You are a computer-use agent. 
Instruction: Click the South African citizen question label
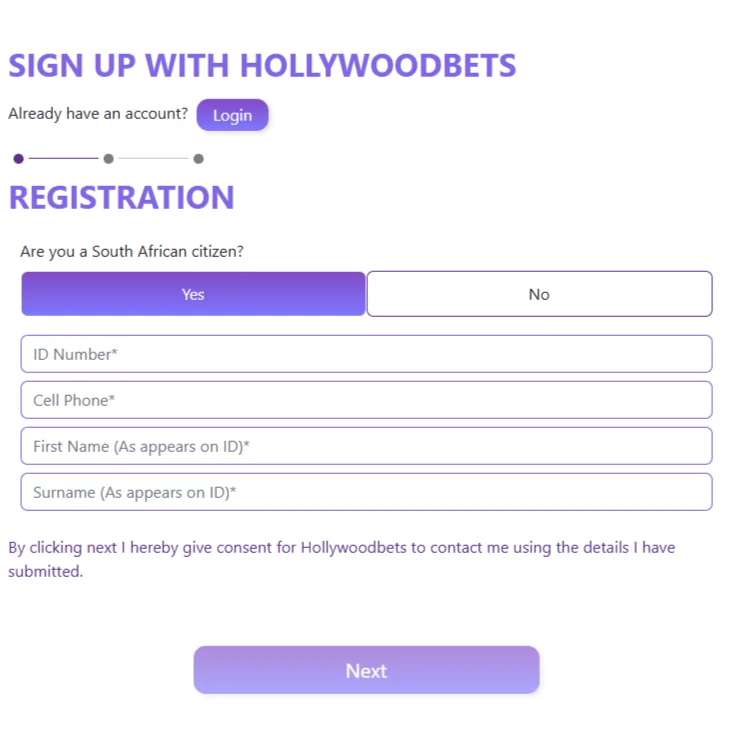pos(132,251)
